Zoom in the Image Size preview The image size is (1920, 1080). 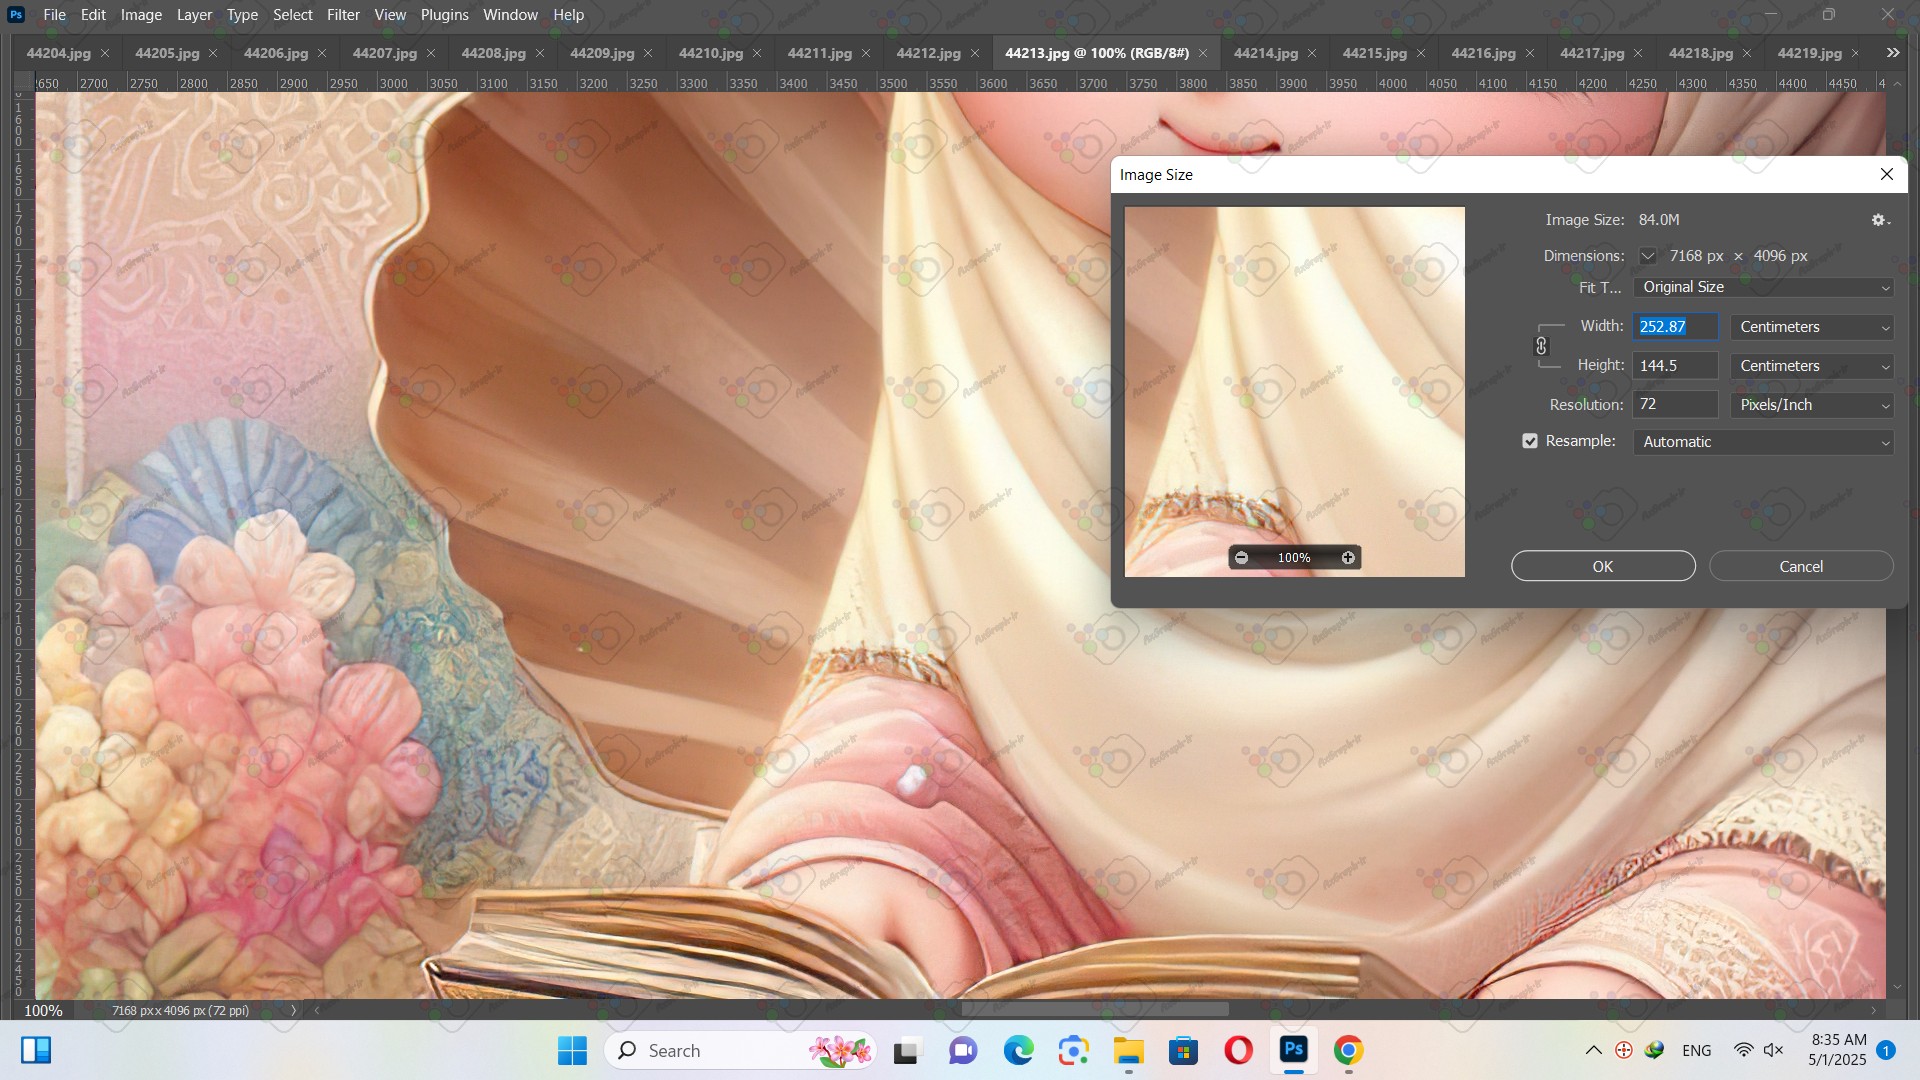pyautogui.click(x=1348, y=558)
